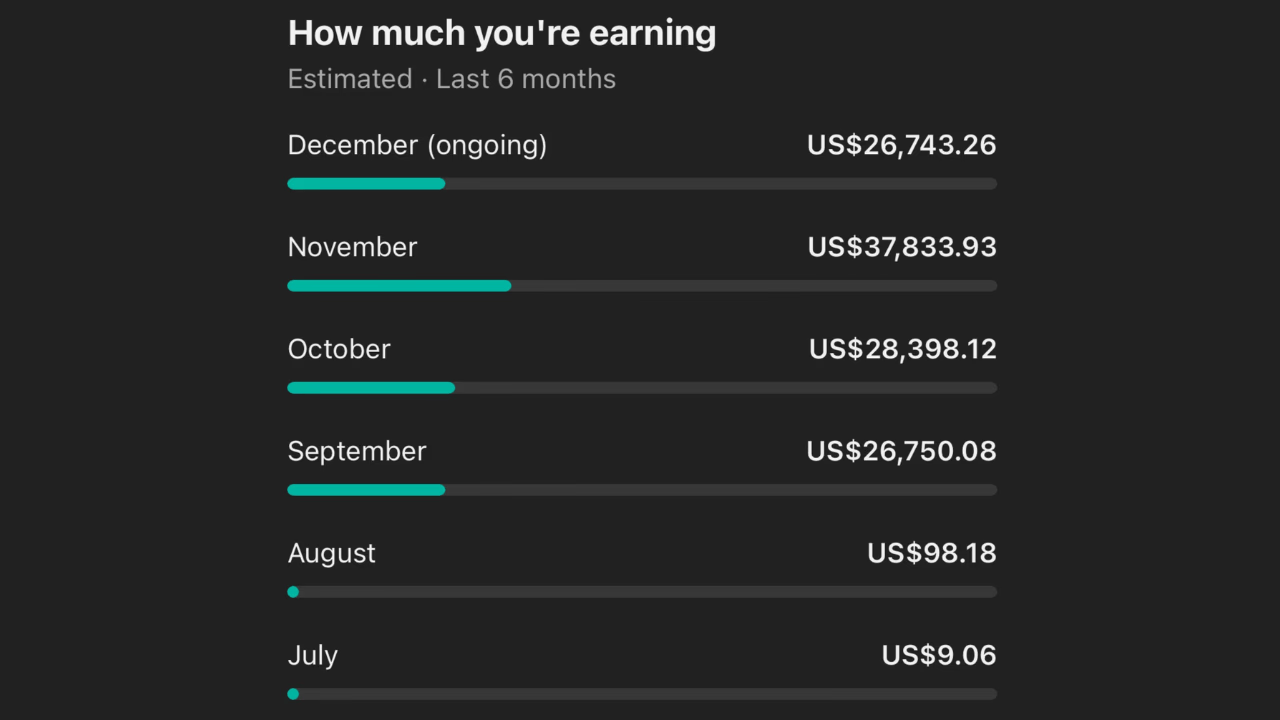Image resolution: width=1280 pixels, height=720 pixels.
Task: Select the August month label
Action: 331,553
